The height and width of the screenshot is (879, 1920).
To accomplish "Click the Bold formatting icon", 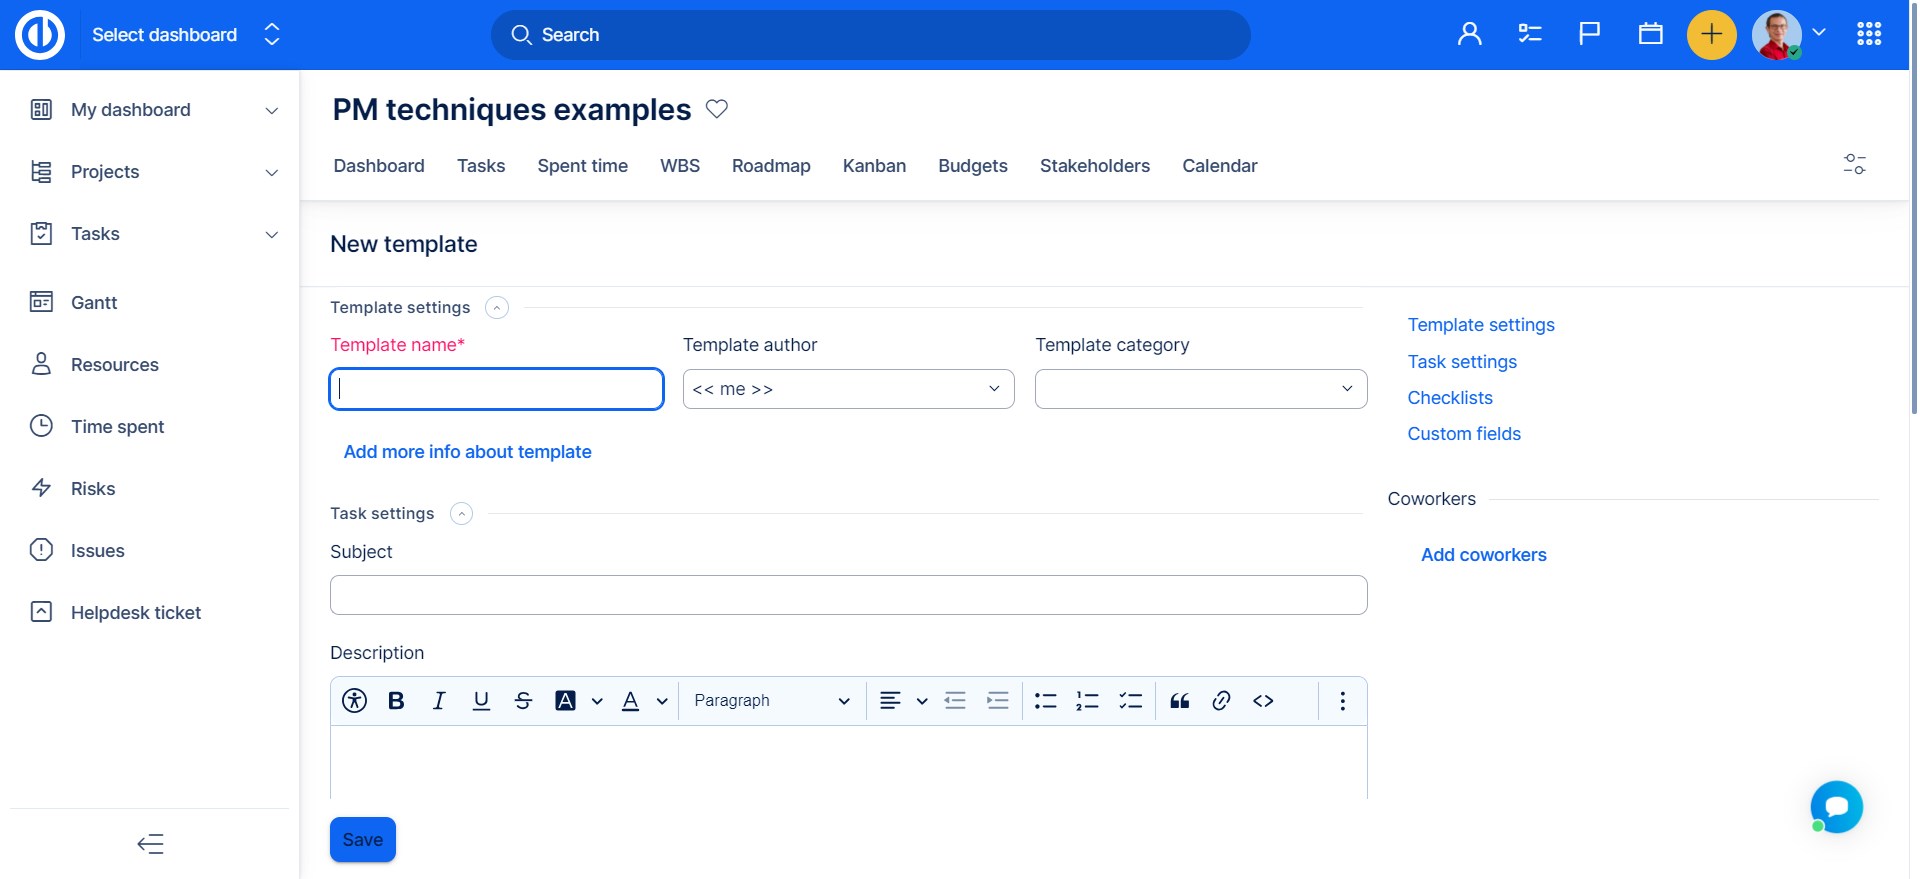I will [396, 701].
